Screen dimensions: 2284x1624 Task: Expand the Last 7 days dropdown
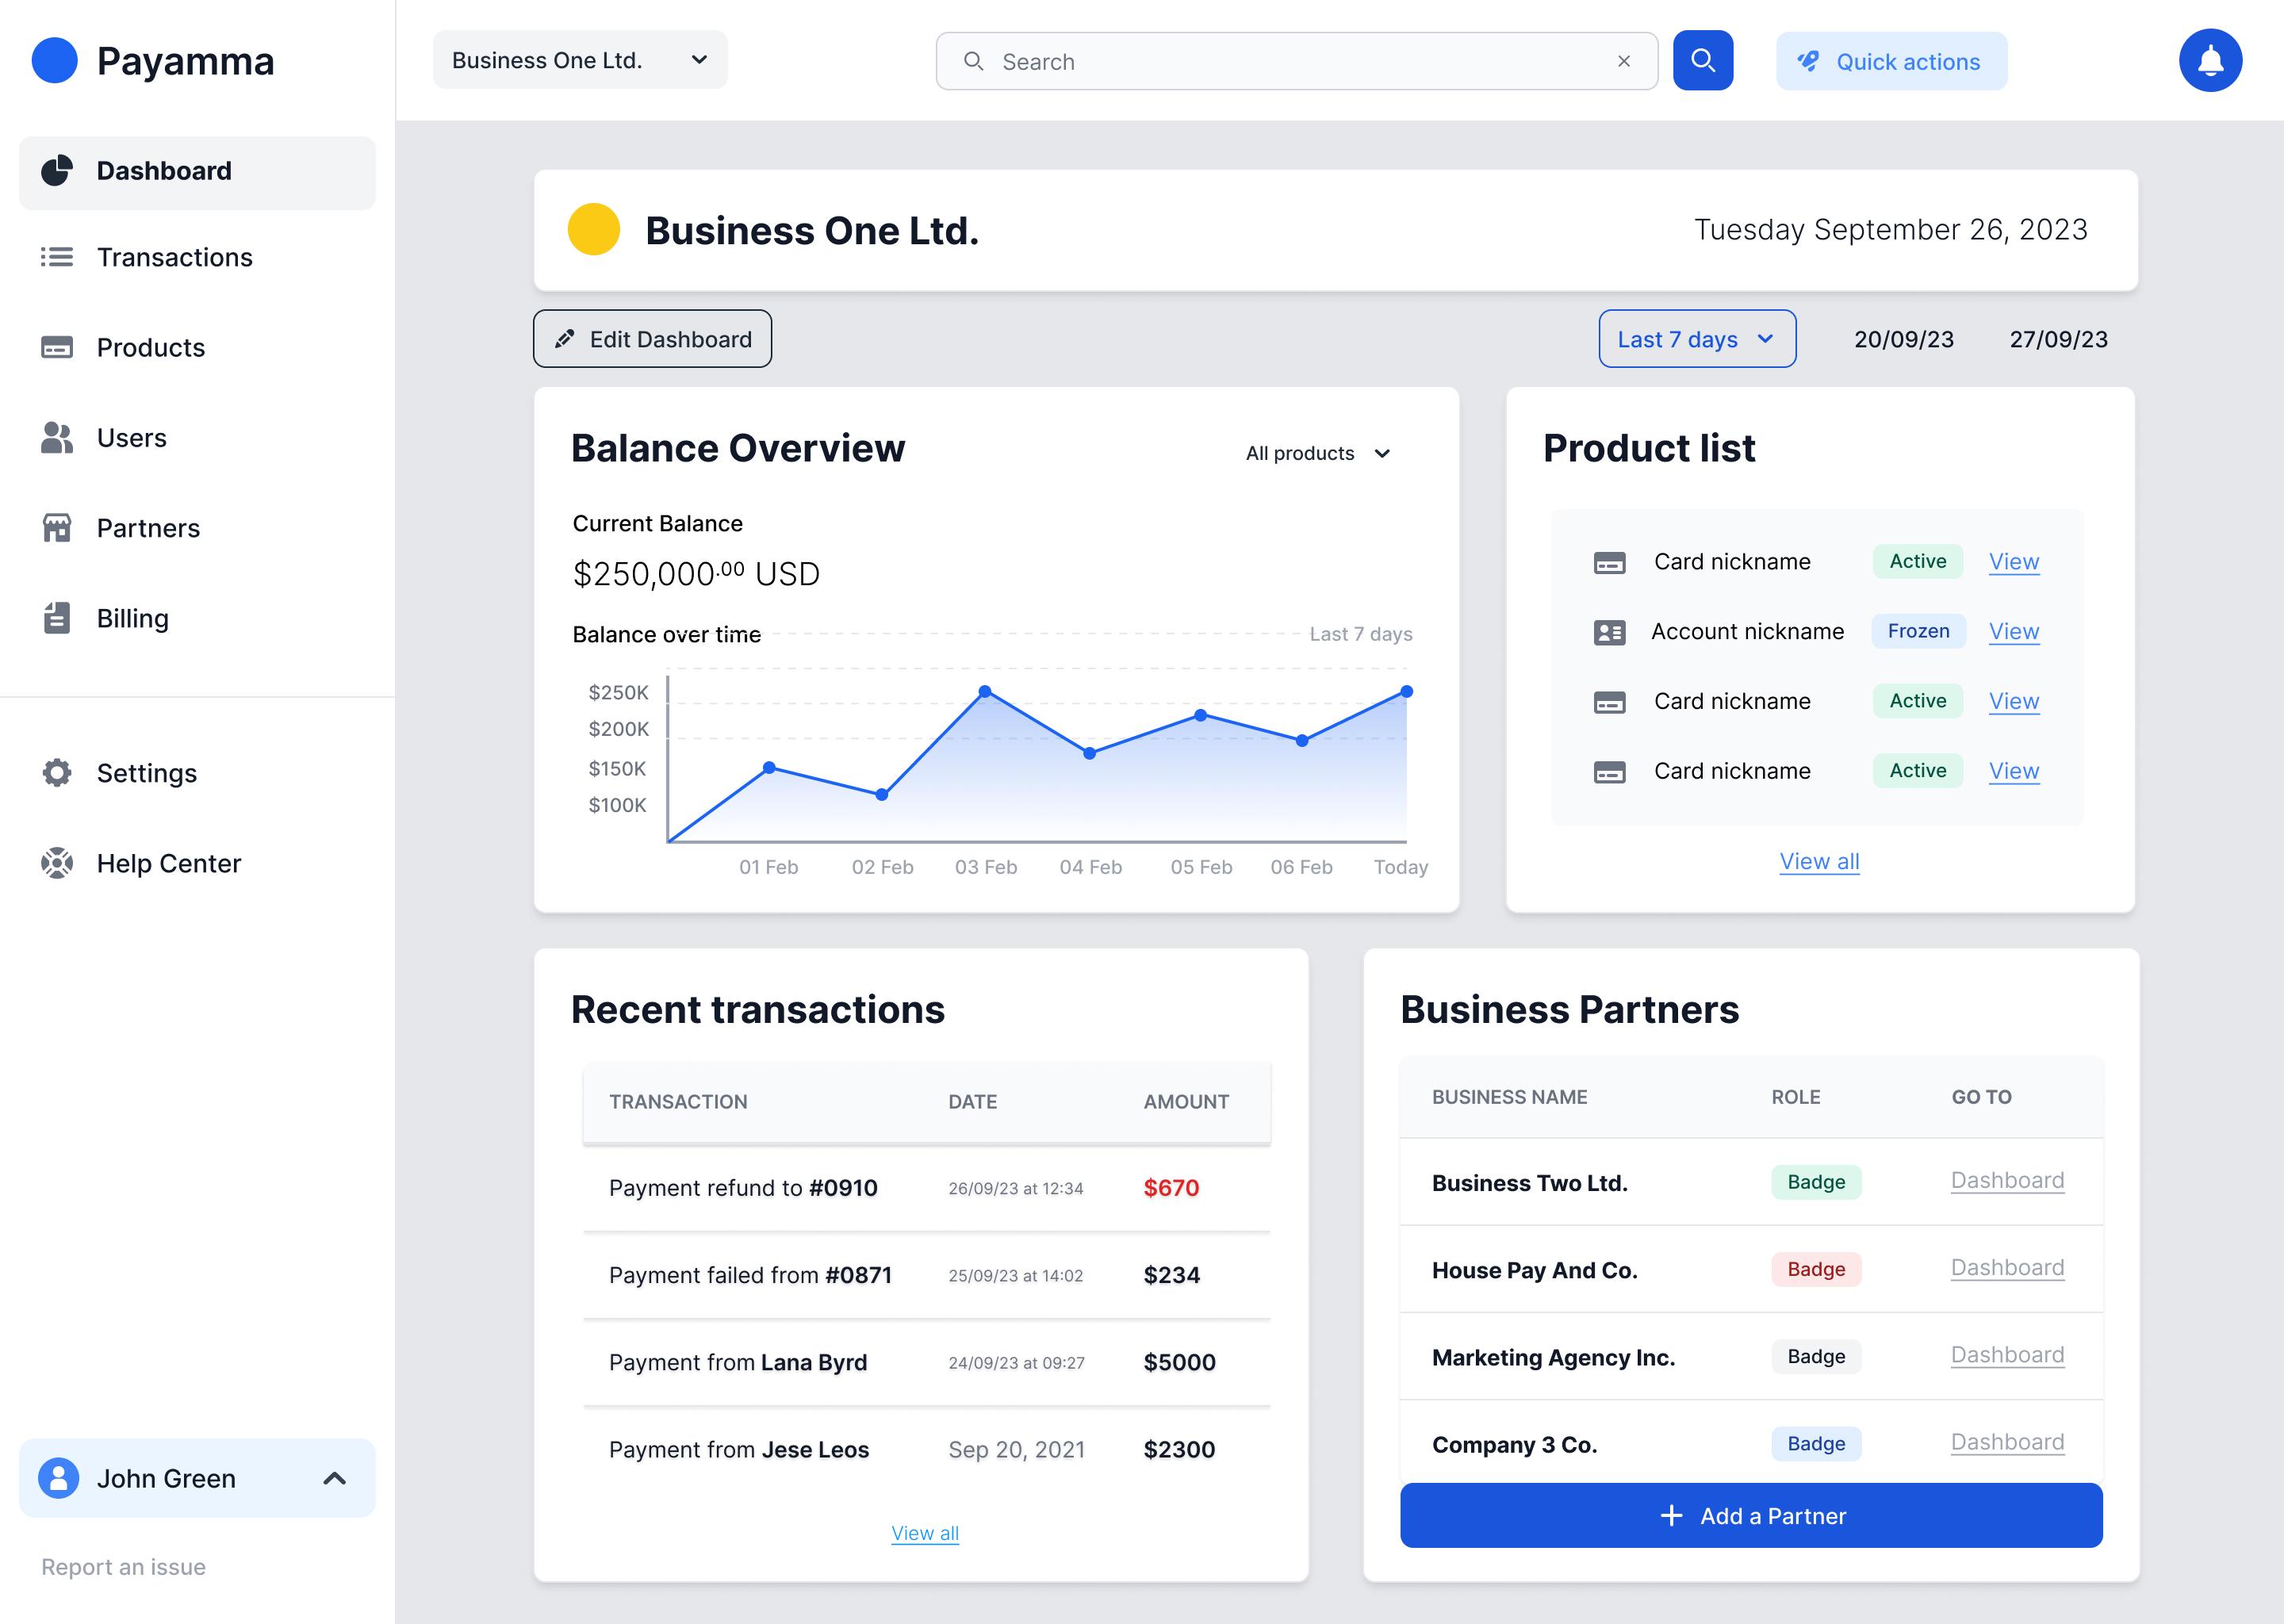1696,340
